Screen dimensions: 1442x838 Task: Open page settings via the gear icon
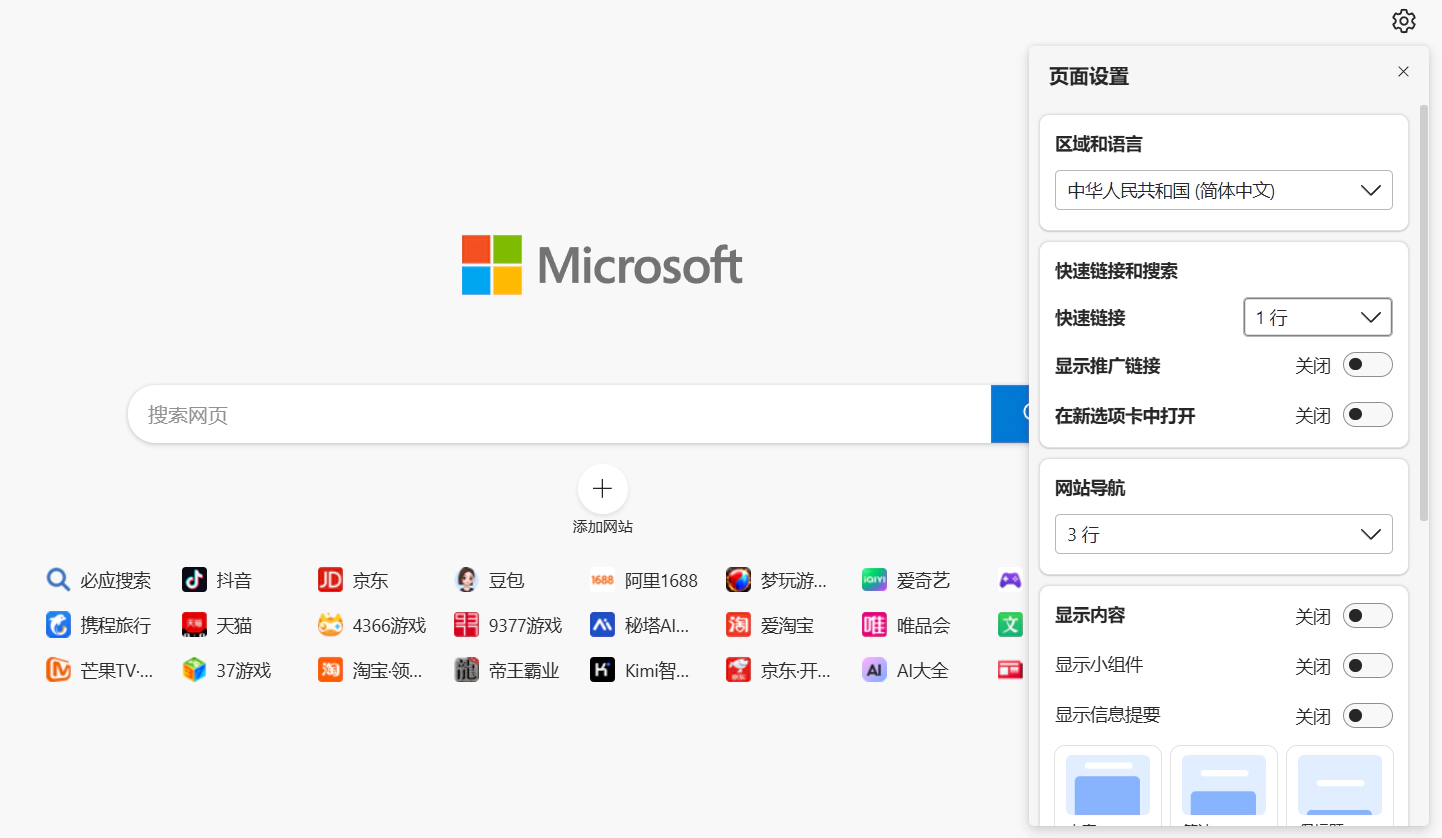click(x=1404, y=21)
